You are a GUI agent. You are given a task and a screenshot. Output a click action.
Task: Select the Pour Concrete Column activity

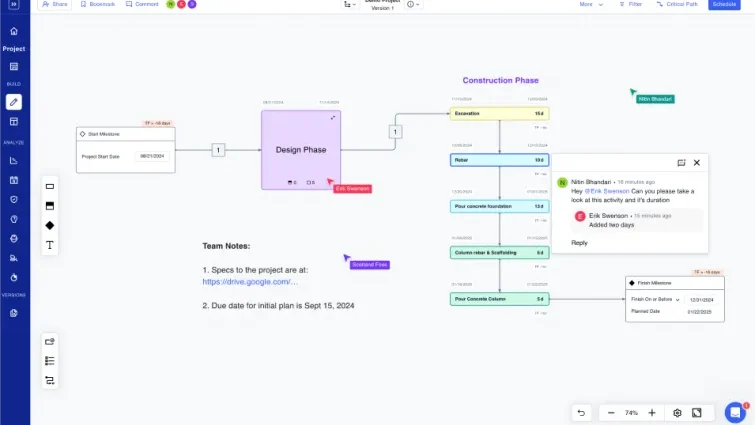click(x=499, y=299)
